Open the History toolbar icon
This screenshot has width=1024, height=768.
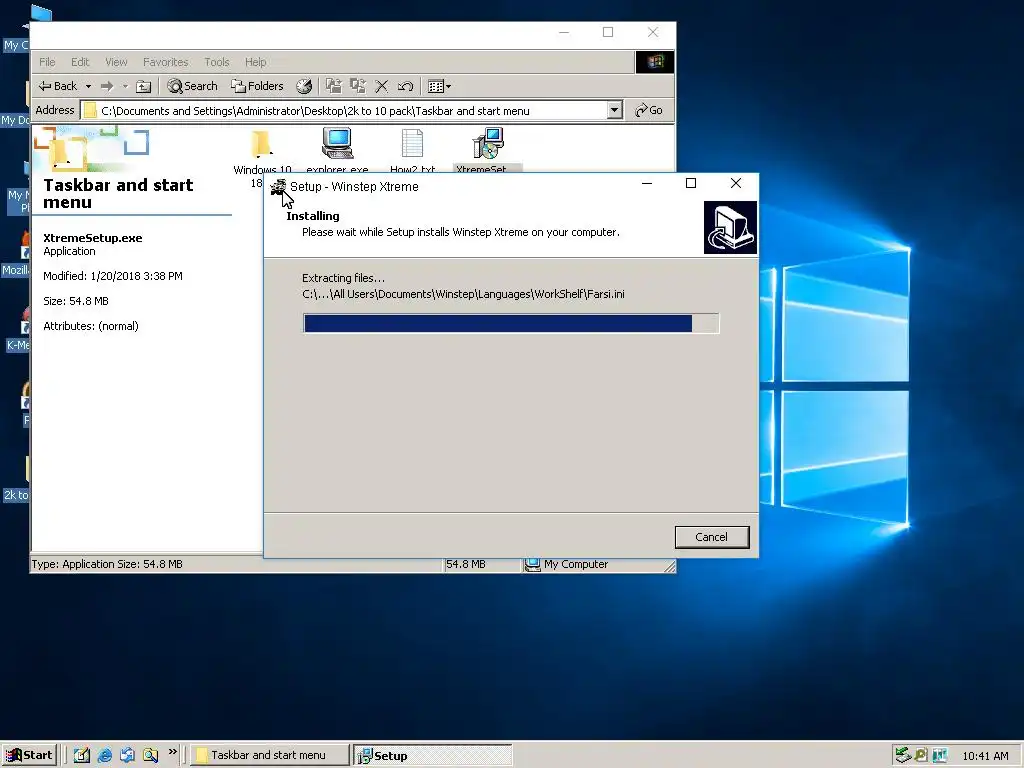[304, 86]
